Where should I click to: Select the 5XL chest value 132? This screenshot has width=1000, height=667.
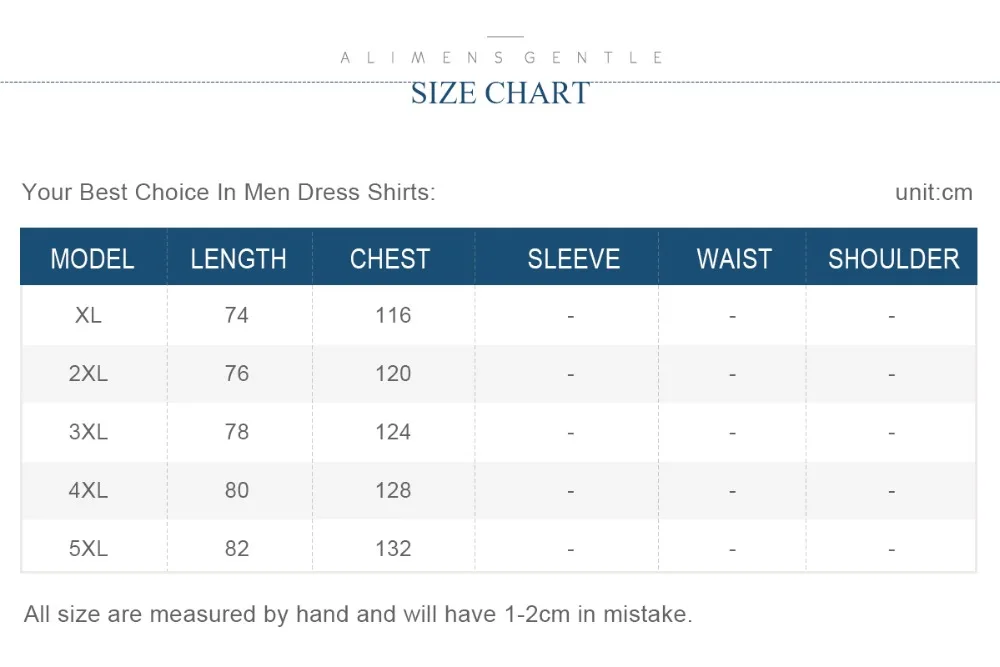tap(393, 549)
